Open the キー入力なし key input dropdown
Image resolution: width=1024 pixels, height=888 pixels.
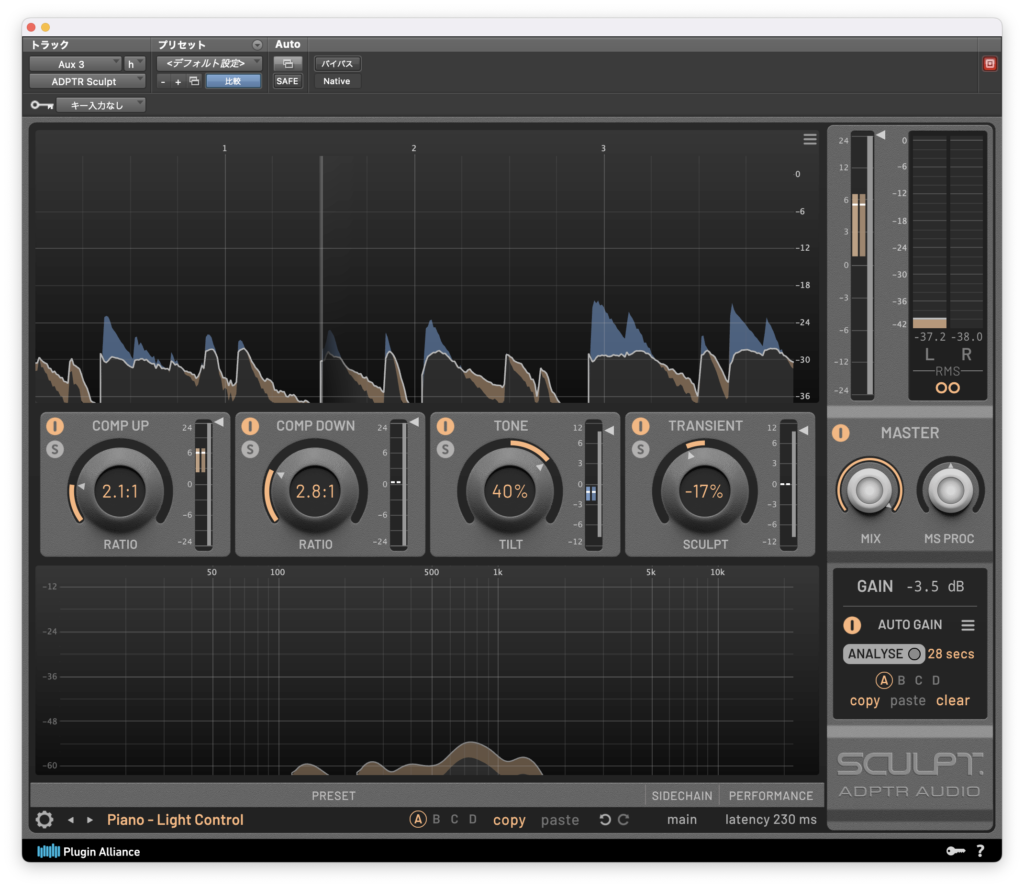click(x=101, y=105)
